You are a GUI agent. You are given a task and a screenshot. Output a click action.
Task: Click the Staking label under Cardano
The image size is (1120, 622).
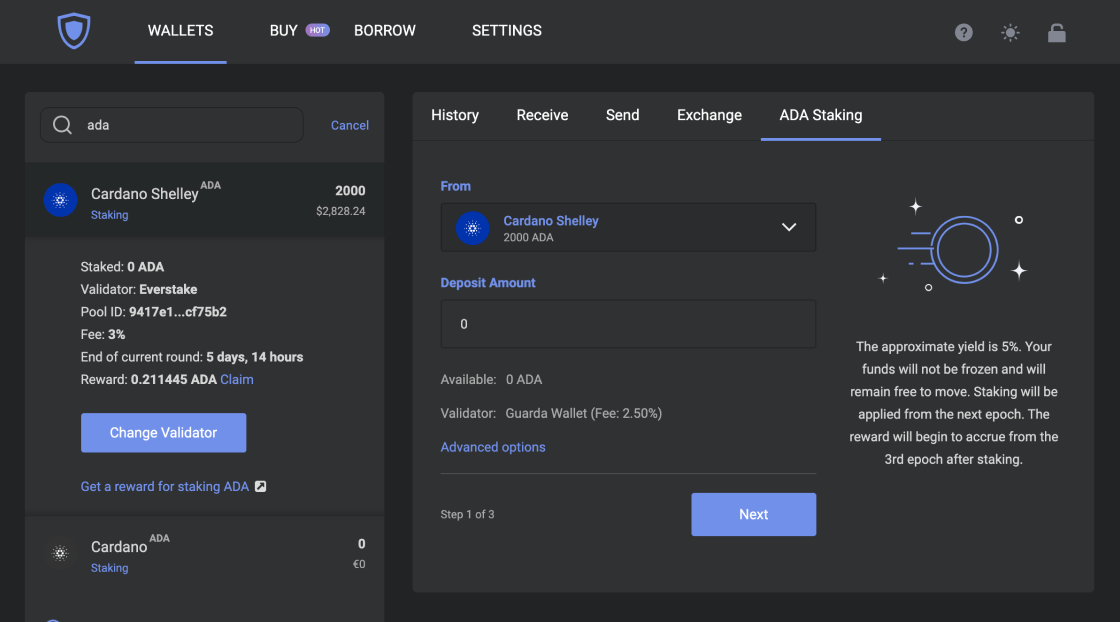tap(109, 568)
